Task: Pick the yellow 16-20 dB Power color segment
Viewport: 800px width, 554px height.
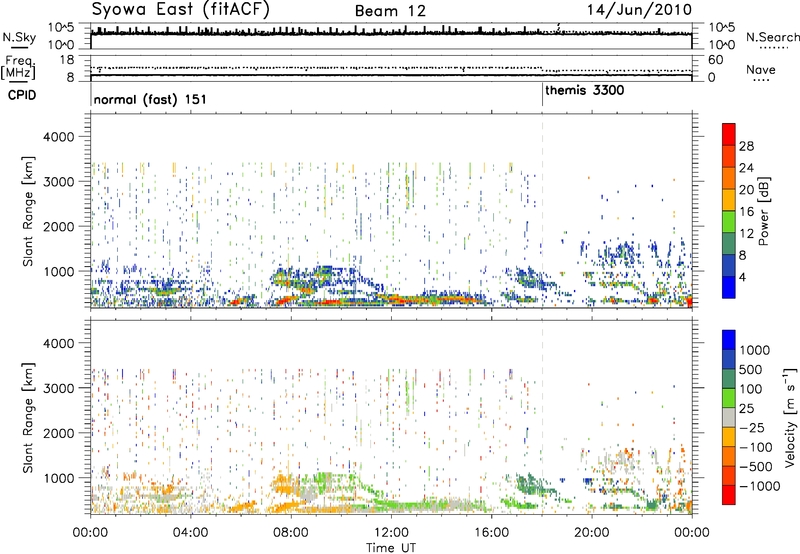Action: (x=729, y=200)
